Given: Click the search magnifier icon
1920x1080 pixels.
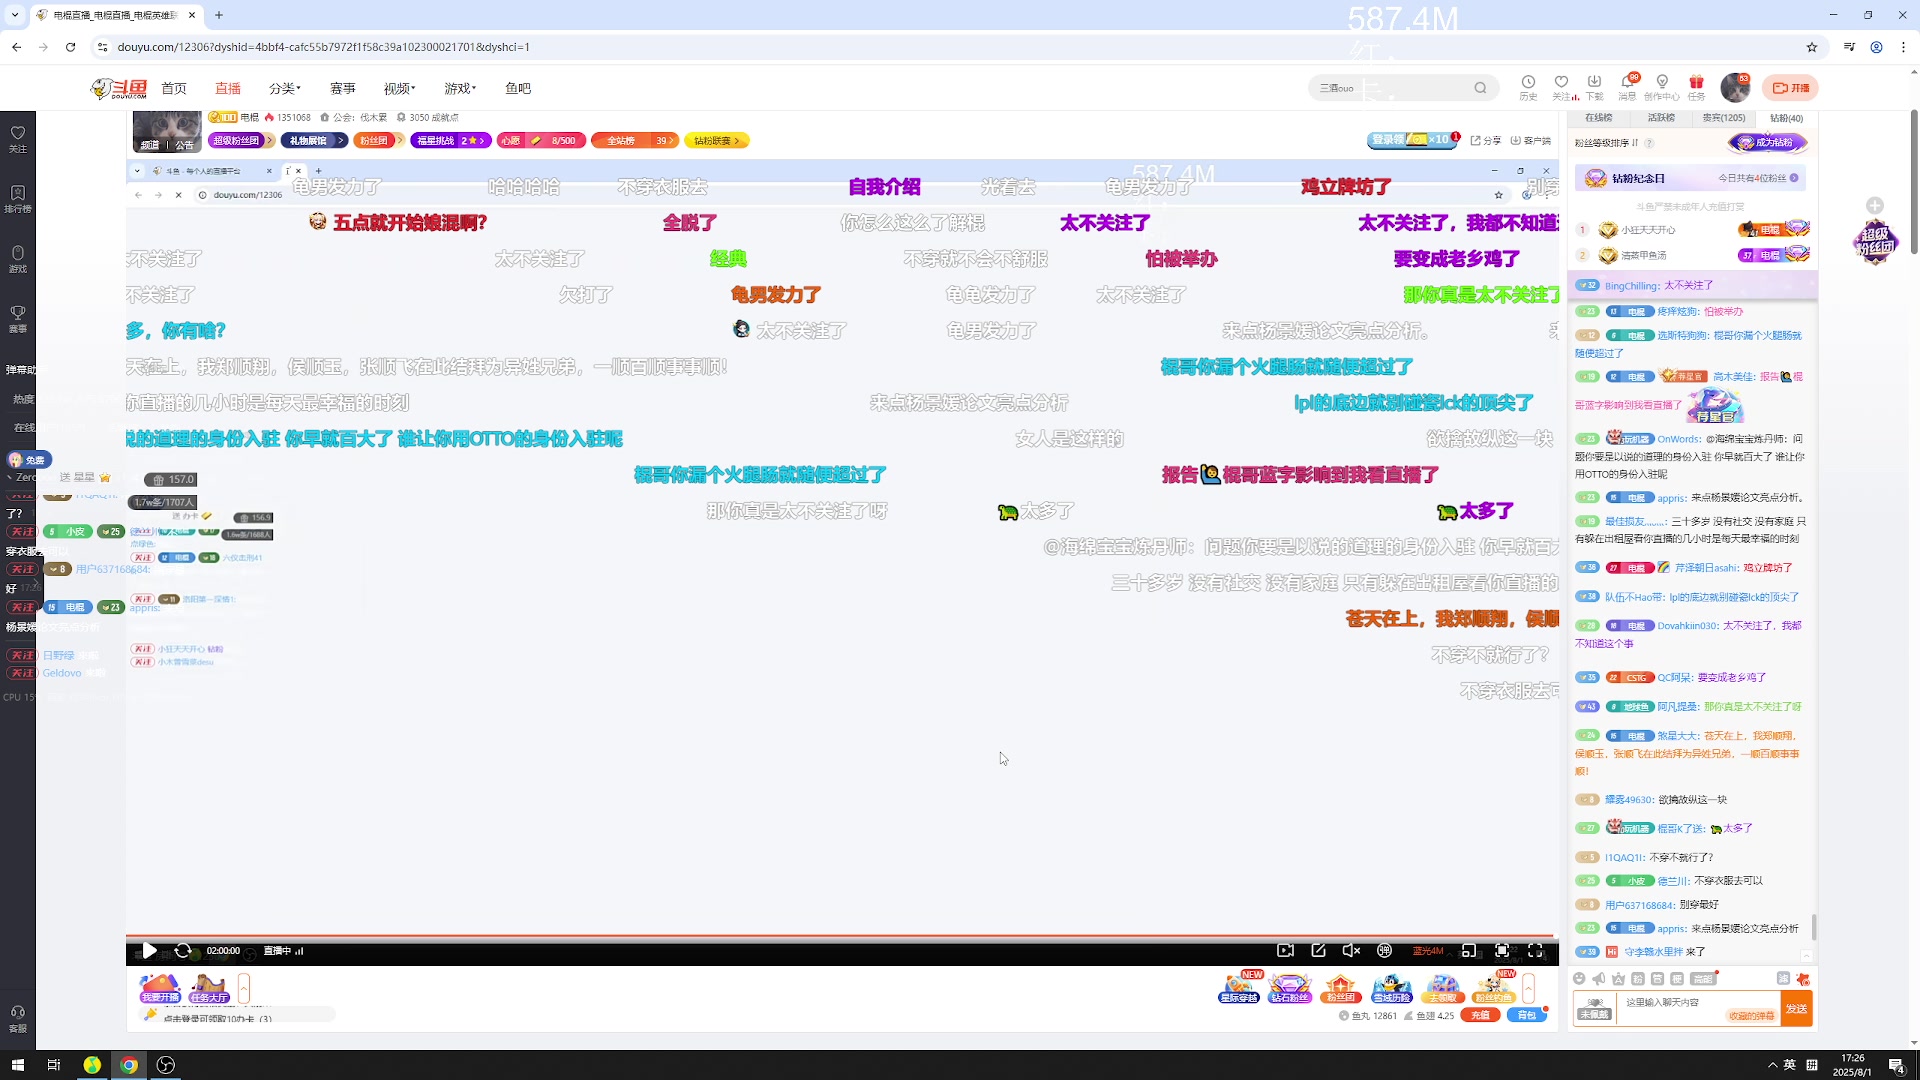Looking at the screenshot, I should click(1480, 88).
